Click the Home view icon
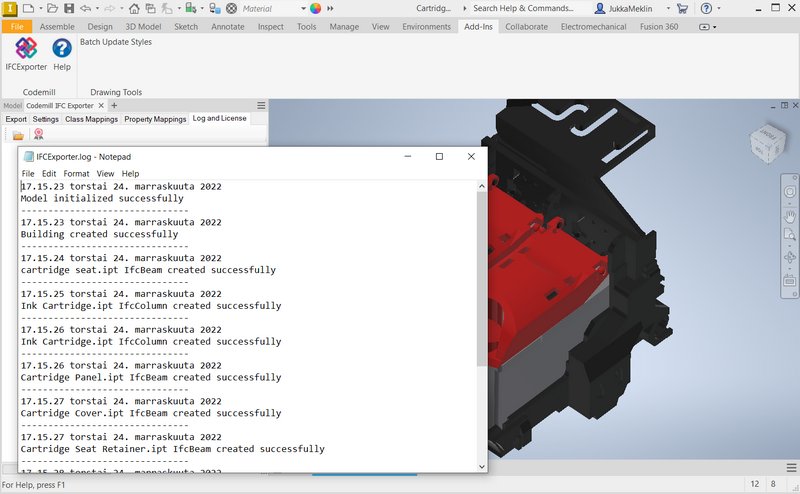Image resolution: width=800 pixels, height=494 pixels. pyautogui.click(x=134, y=8)
